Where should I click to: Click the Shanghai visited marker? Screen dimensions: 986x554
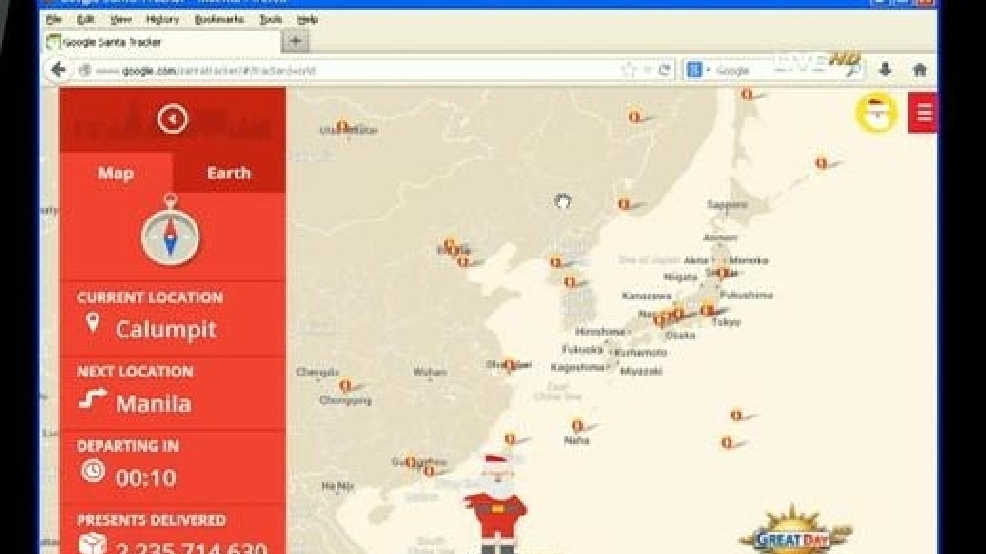tap(510, 365)
